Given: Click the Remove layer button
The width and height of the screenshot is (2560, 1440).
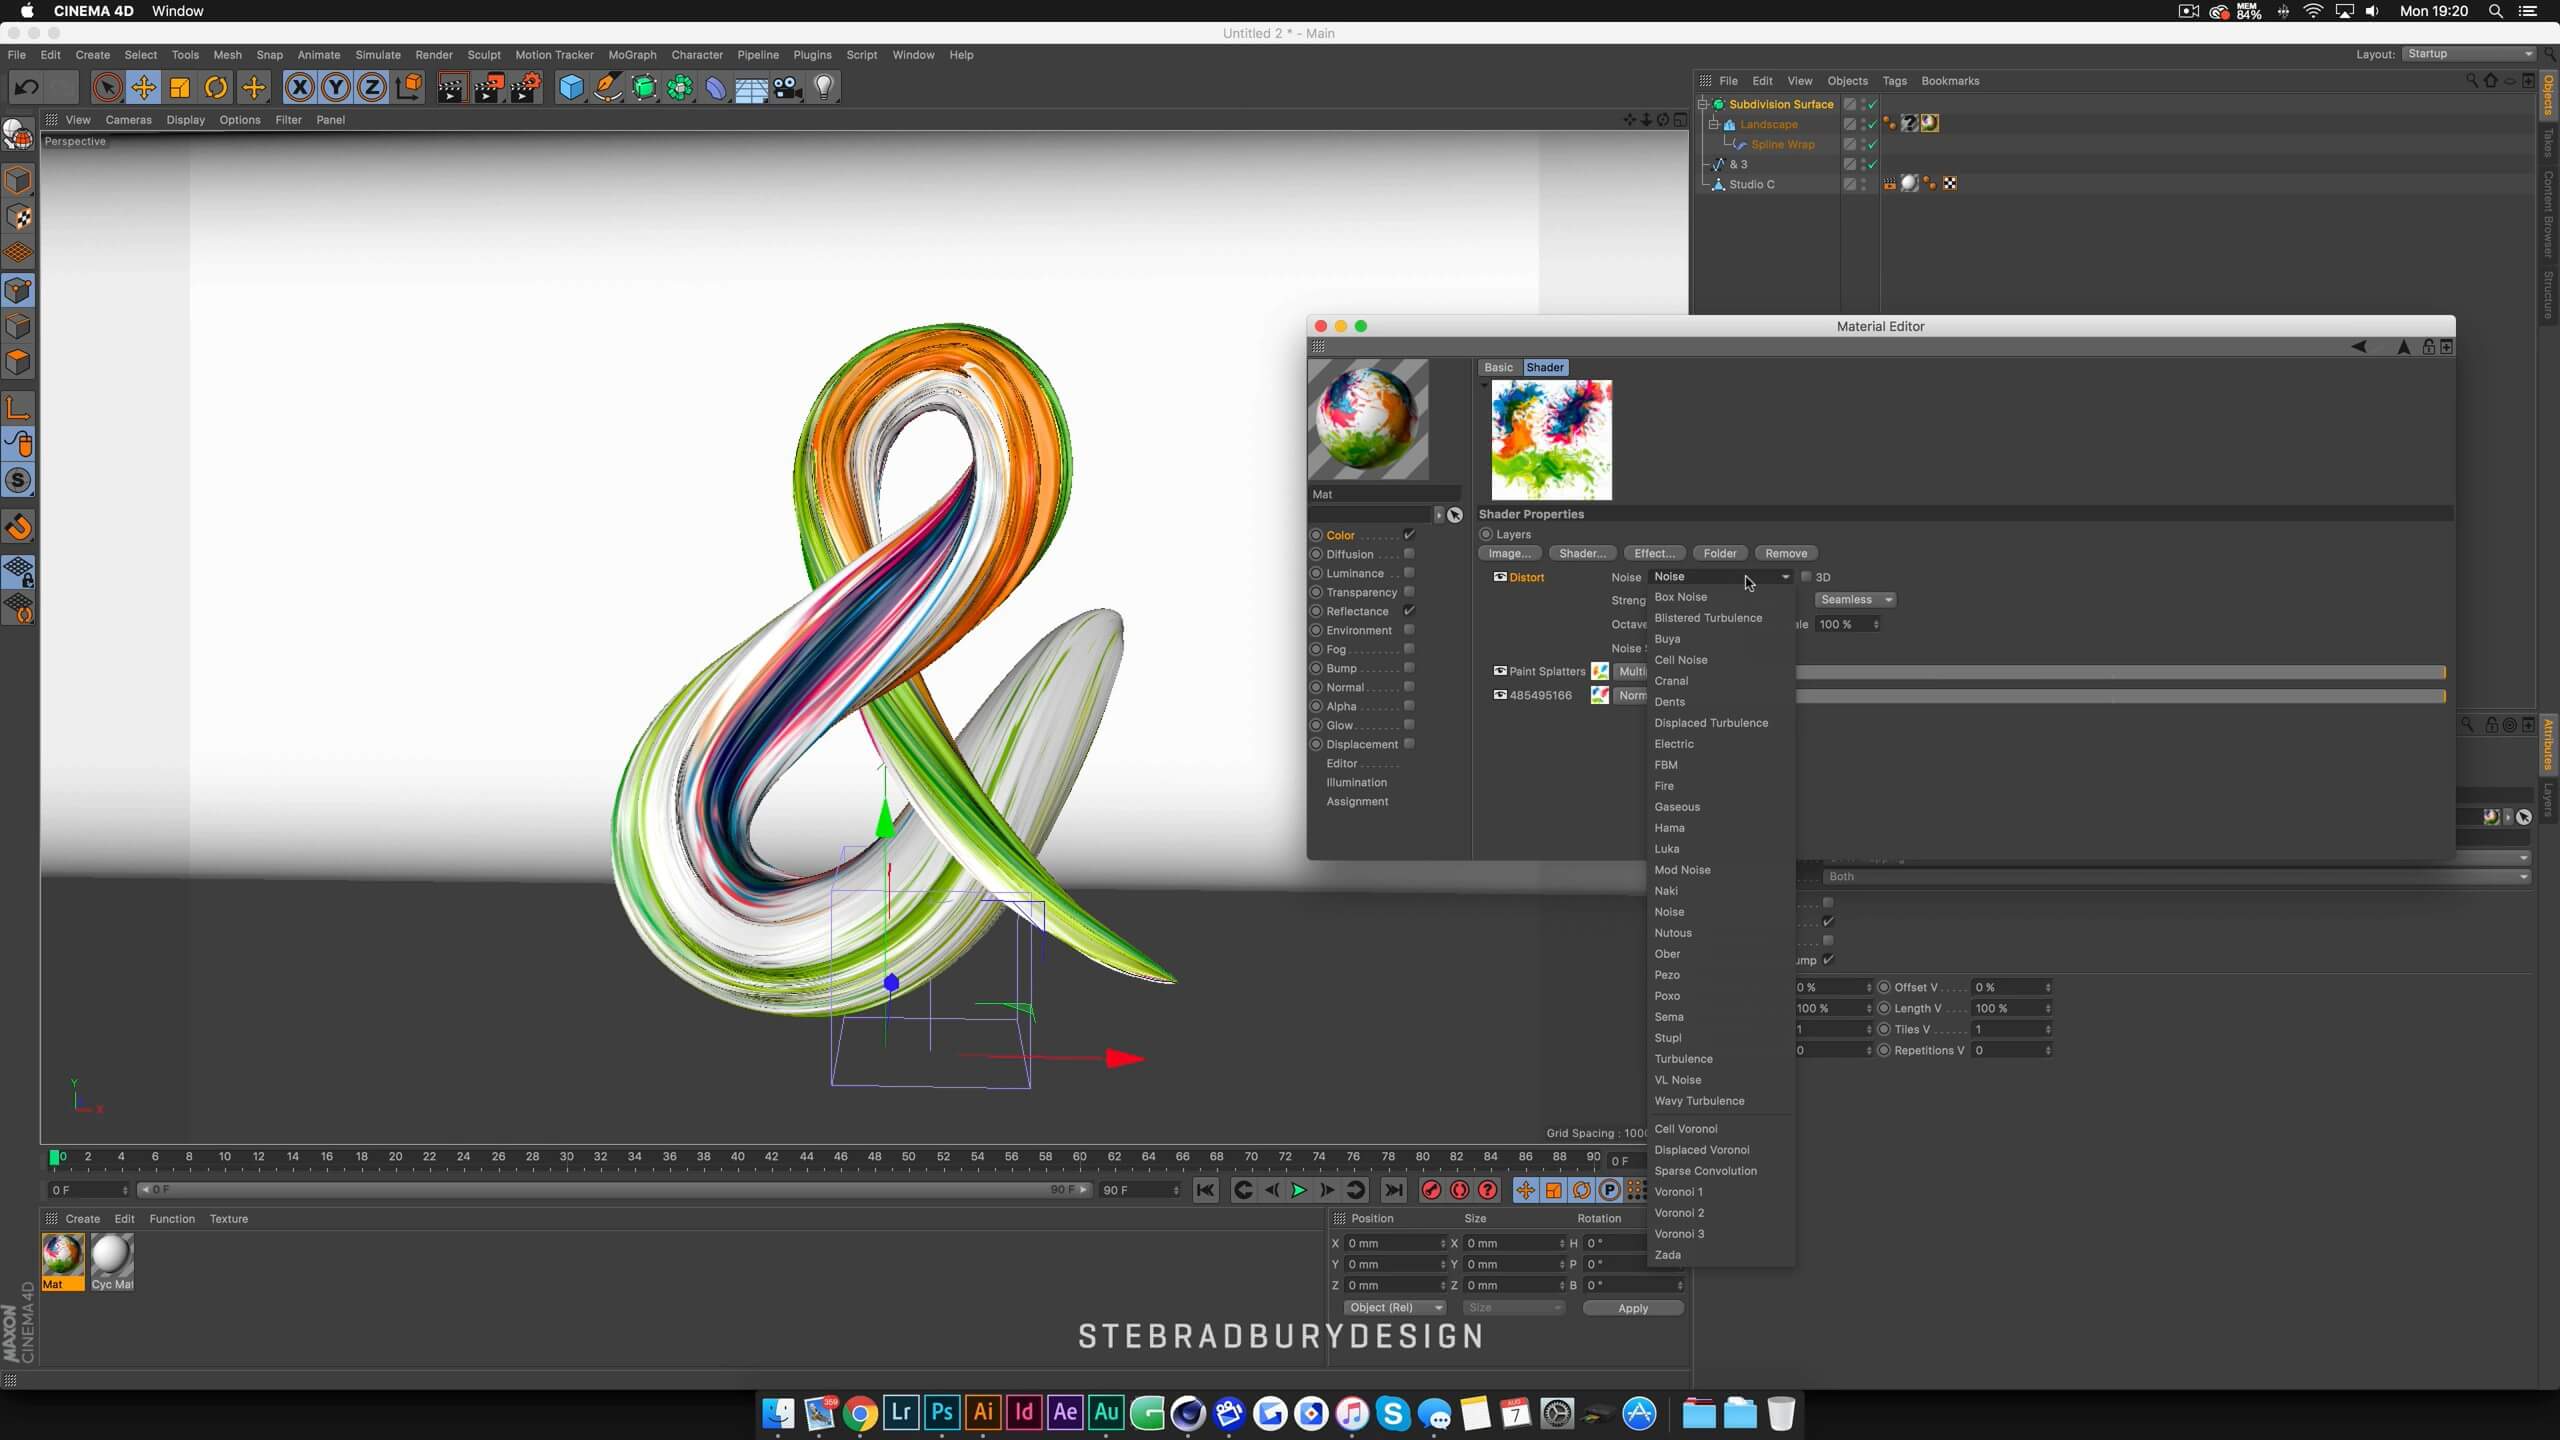Looking at the screenshot, I should click(x=1785, y=553).
